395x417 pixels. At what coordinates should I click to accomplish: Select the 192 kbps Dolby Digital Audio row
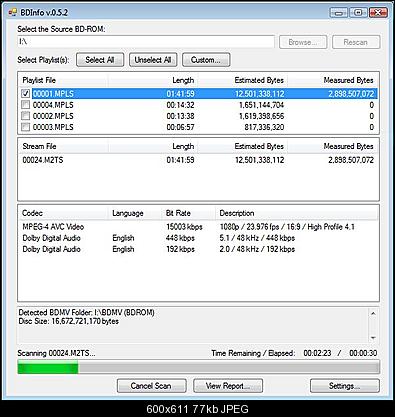click(198, 249)
